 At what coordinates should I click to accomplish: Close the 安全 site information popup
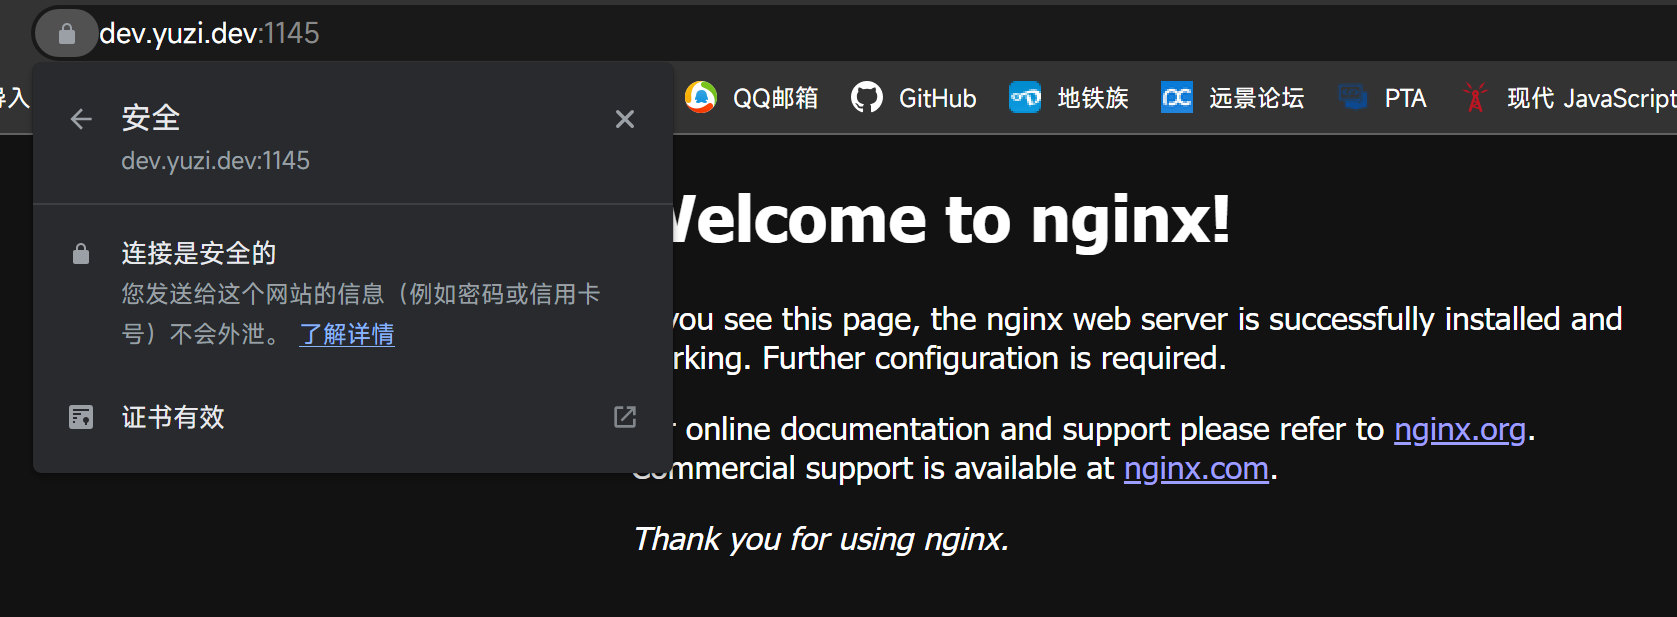(625, 120)
